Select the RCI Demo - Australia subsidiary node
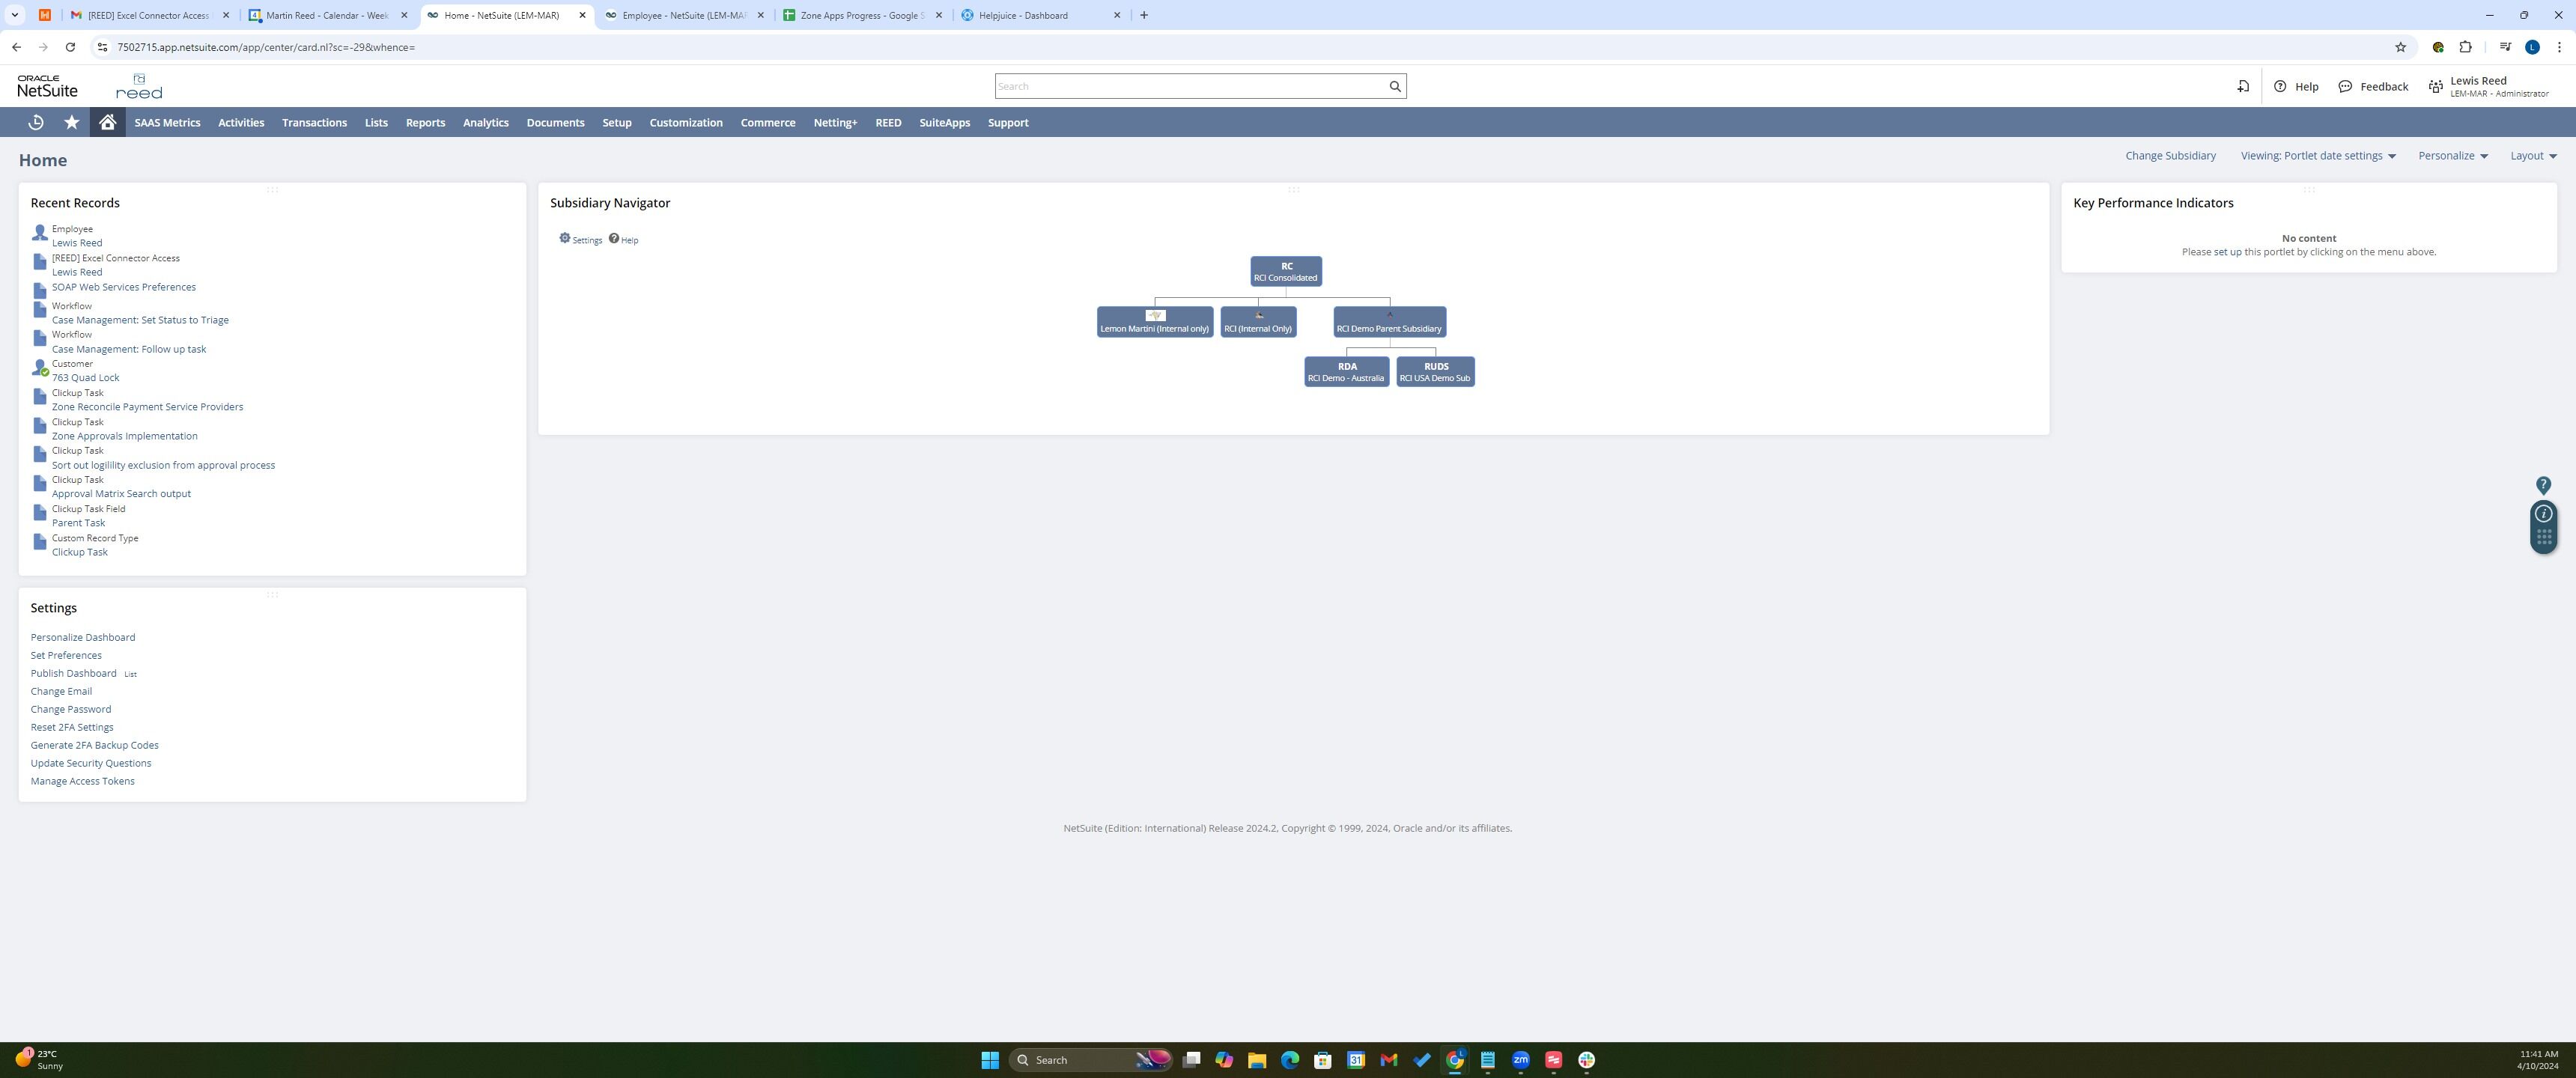2576x1078 pixels. (1346, 372)
